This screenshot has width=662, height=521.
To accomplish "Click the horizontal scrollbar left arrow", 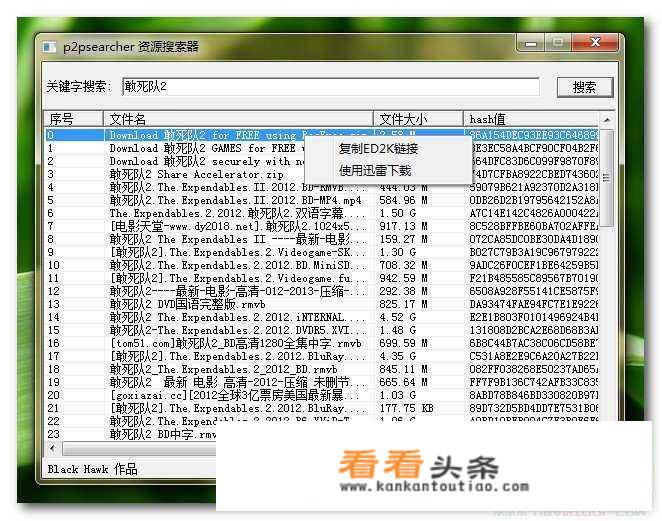I will [52, 448].
